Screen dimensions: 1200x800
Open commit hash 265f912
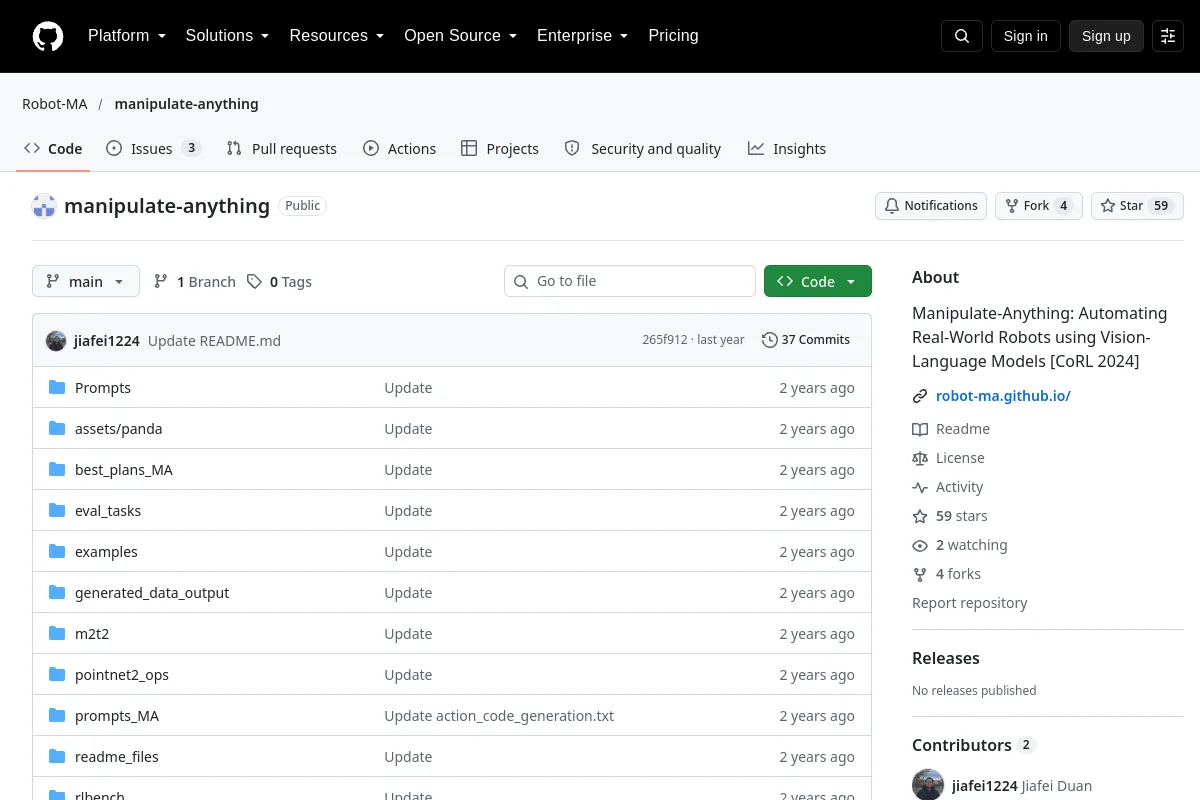[x=665, y=340]
